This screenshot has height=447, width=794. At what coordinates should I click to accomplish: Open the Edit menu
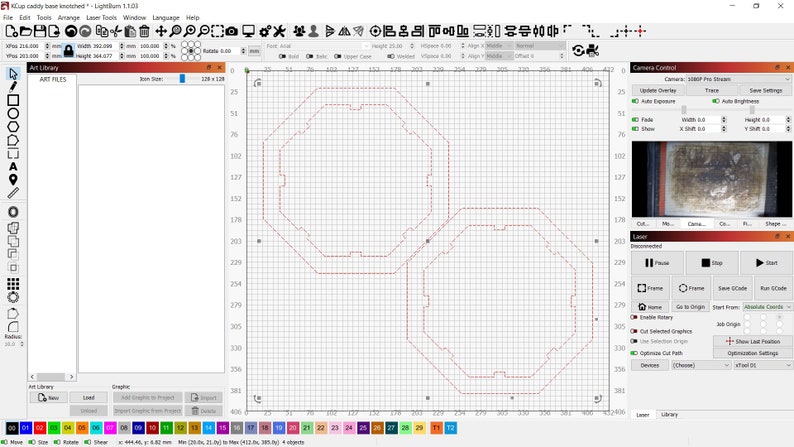tap(25, 17)
